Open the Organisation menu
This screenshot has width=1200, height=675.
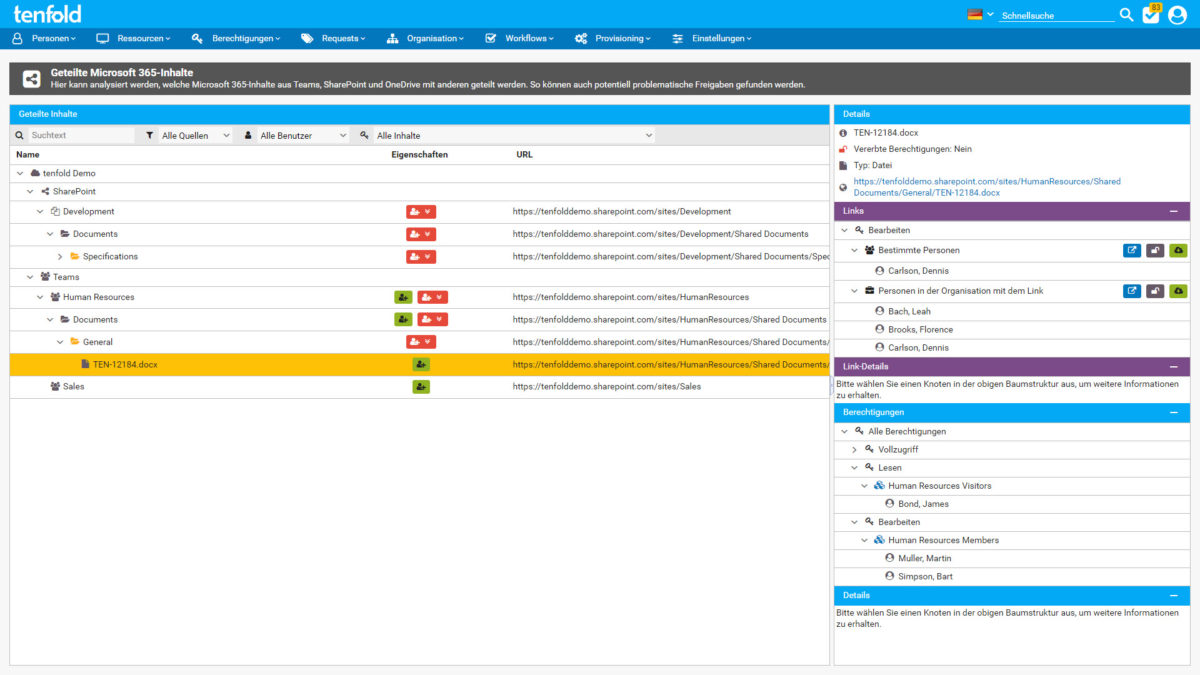425,38
